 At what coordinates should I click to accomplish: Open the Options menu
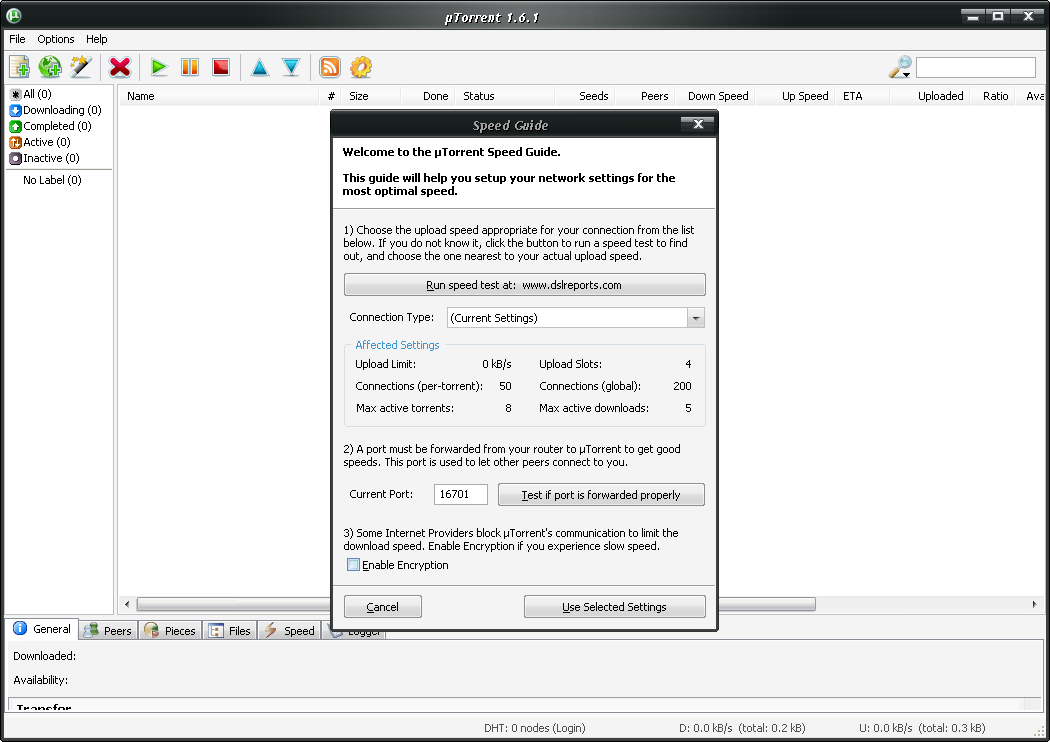point(56,39)
